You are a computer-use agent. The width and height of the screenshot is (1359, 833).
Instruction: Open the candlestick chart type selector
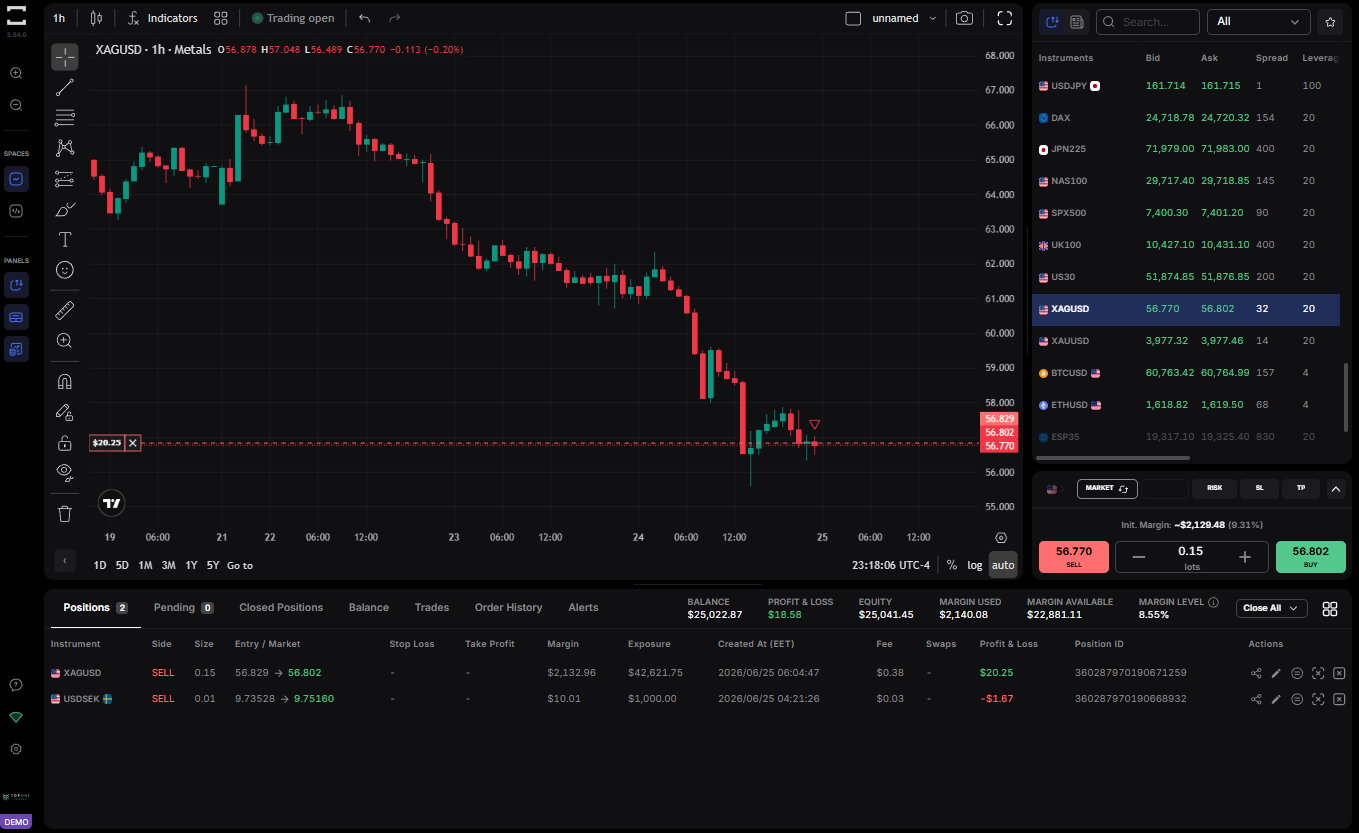tap(96, 18)
